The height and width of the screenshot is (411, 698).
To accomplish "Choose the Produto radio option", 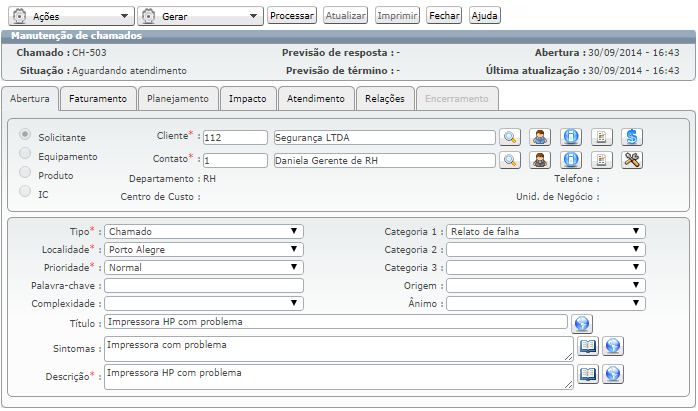I will pyautogui.click(x=26, y=173).
